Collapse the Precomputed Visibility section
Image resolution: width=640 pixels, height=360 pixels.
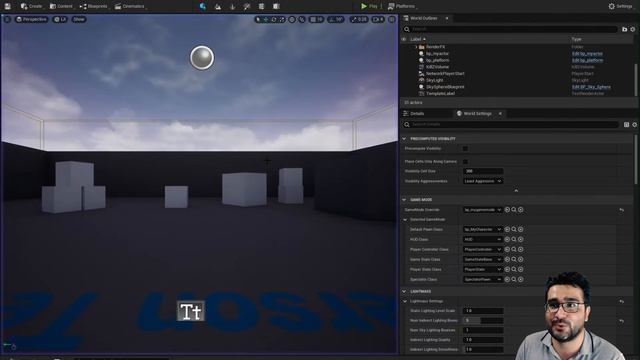pyautogui.click(x=404, y=139)
